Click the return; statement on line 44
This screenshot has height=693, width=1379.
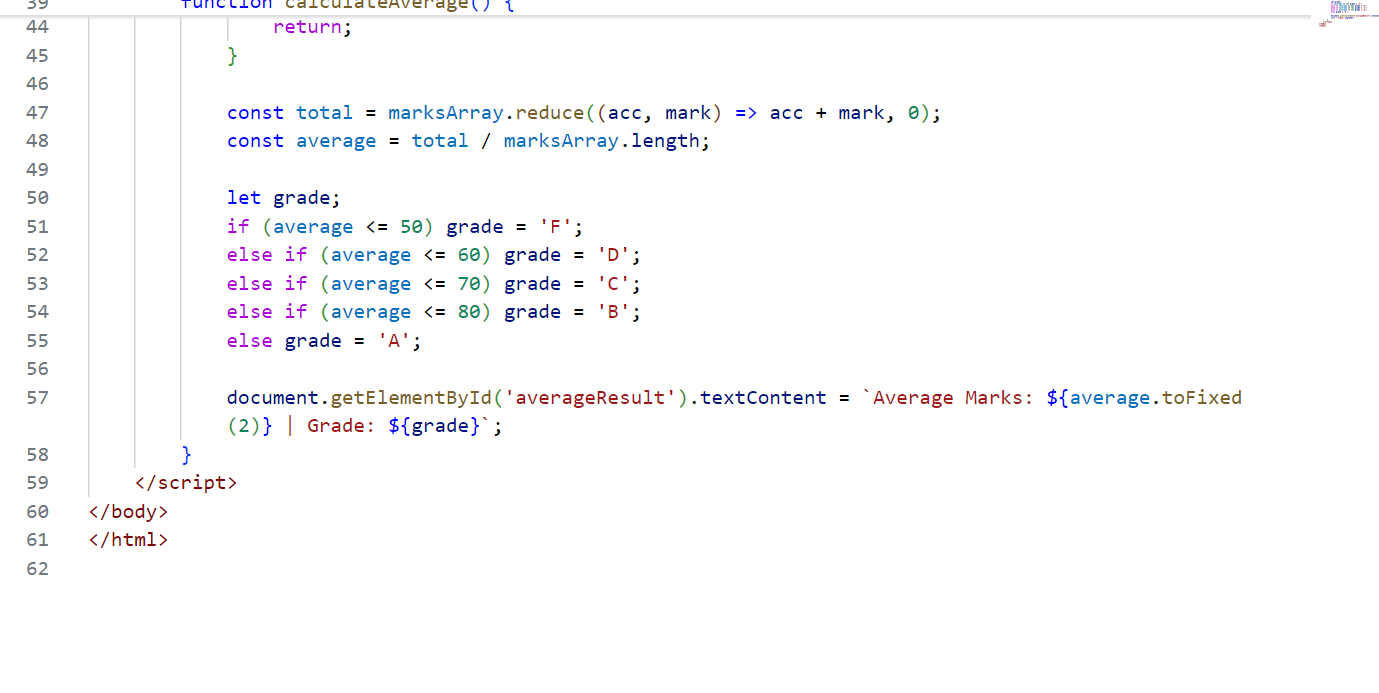coord(313,27)
